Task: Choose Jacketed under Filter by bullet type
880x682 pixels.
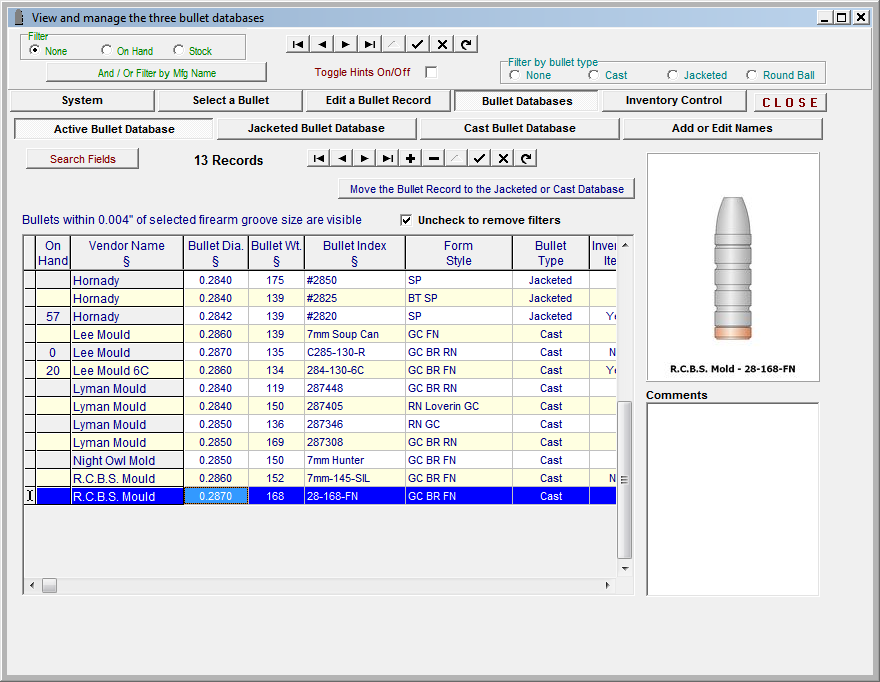Action: point(672,75)
